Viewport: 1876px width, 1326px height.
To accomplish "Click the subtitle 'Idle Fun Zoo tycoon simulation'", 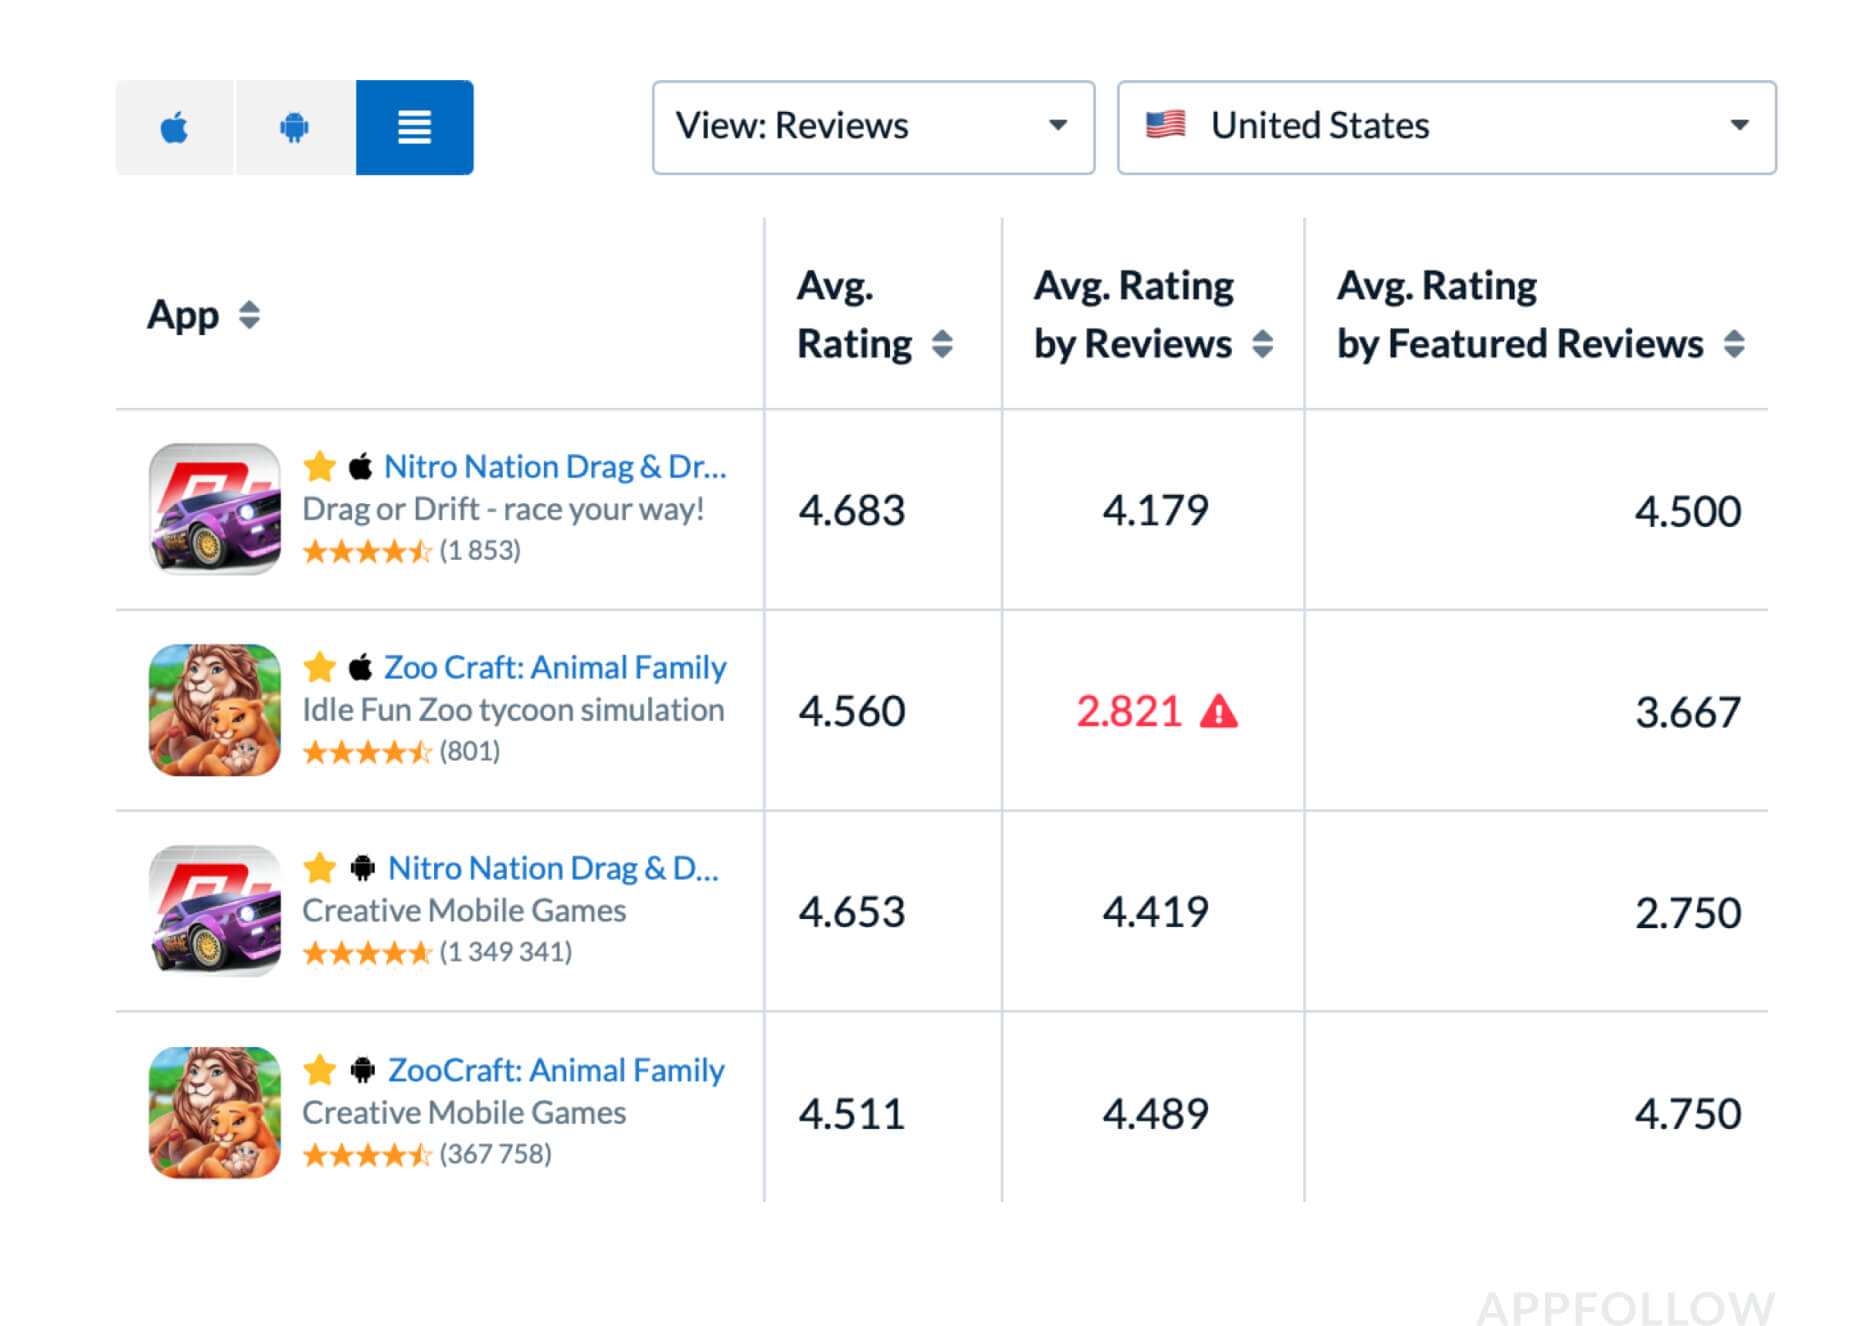I will pos(514,710).
